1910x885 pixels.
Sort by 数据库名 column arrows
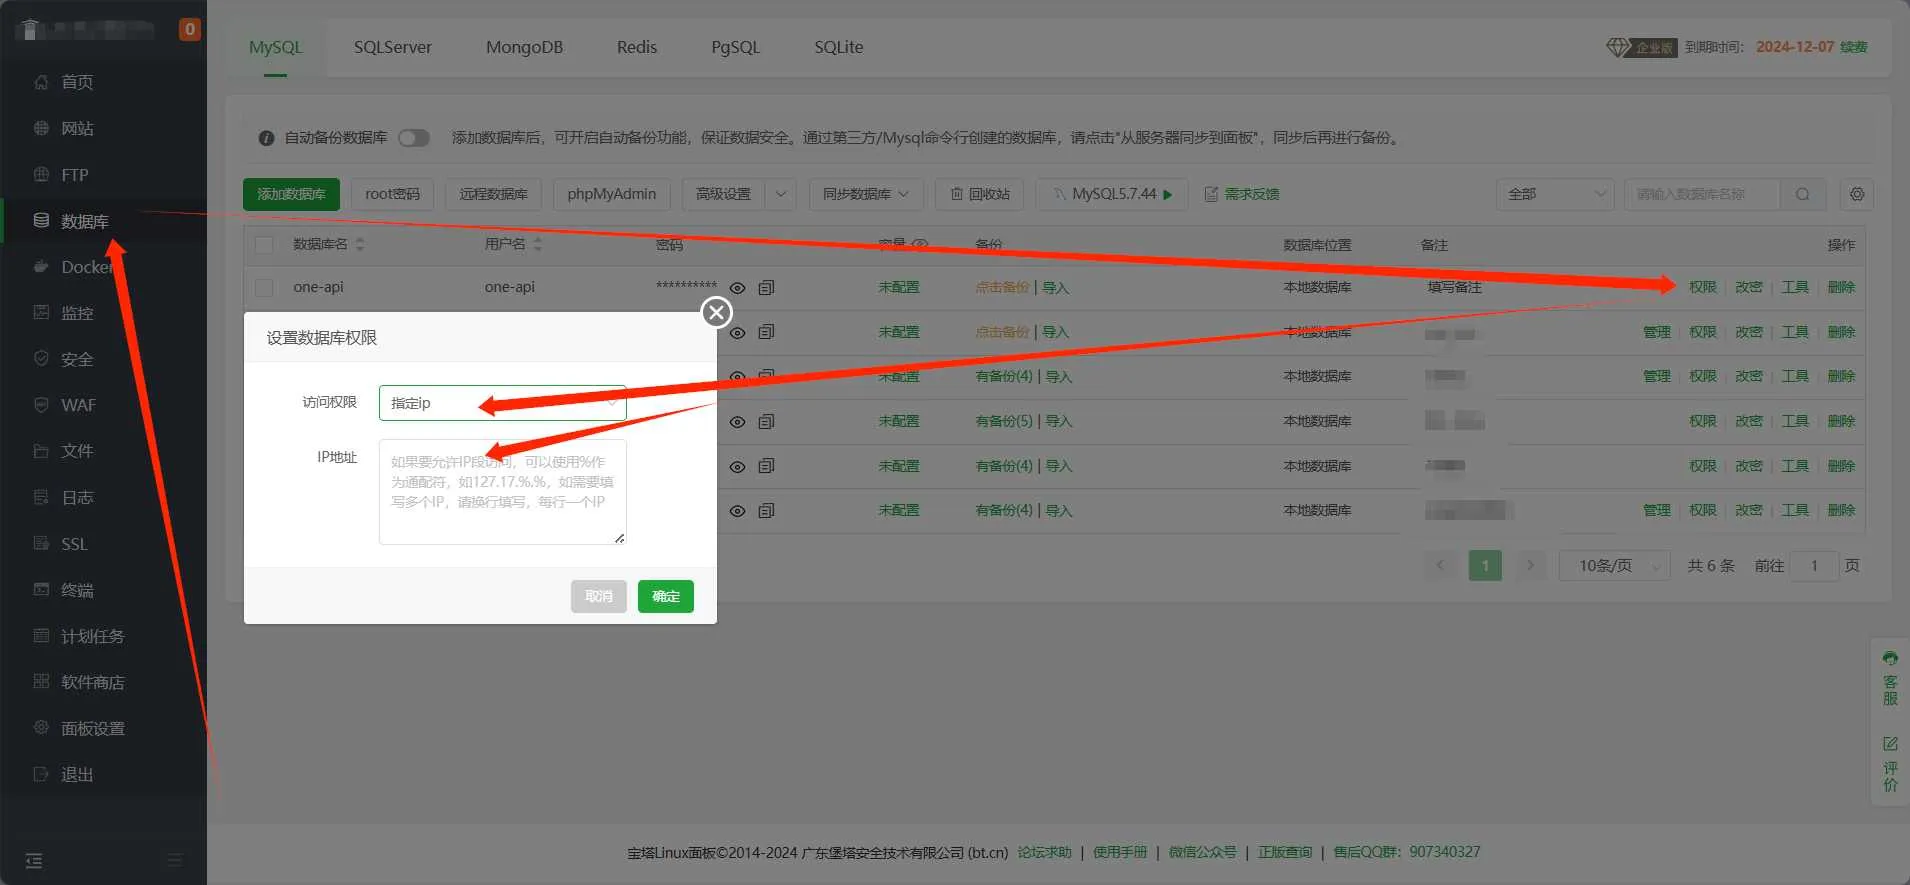pyautogui.click(x=360, y=245)
